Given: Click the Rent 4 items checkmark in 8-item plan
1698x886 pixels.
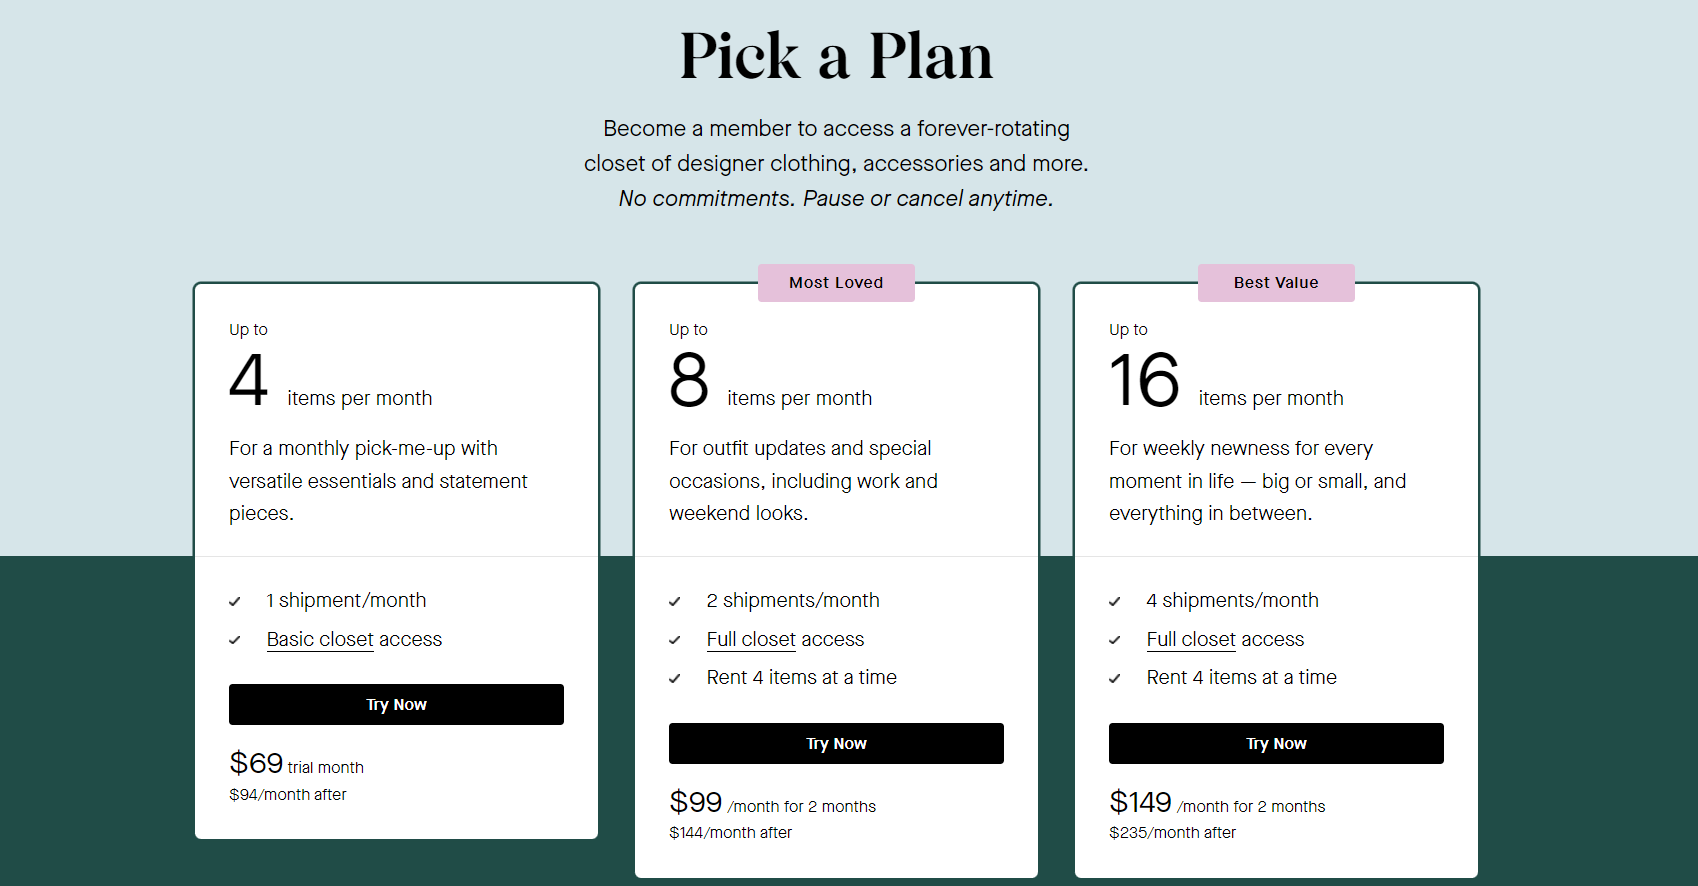Looking at the screenshot, I should tap(675, 678).
